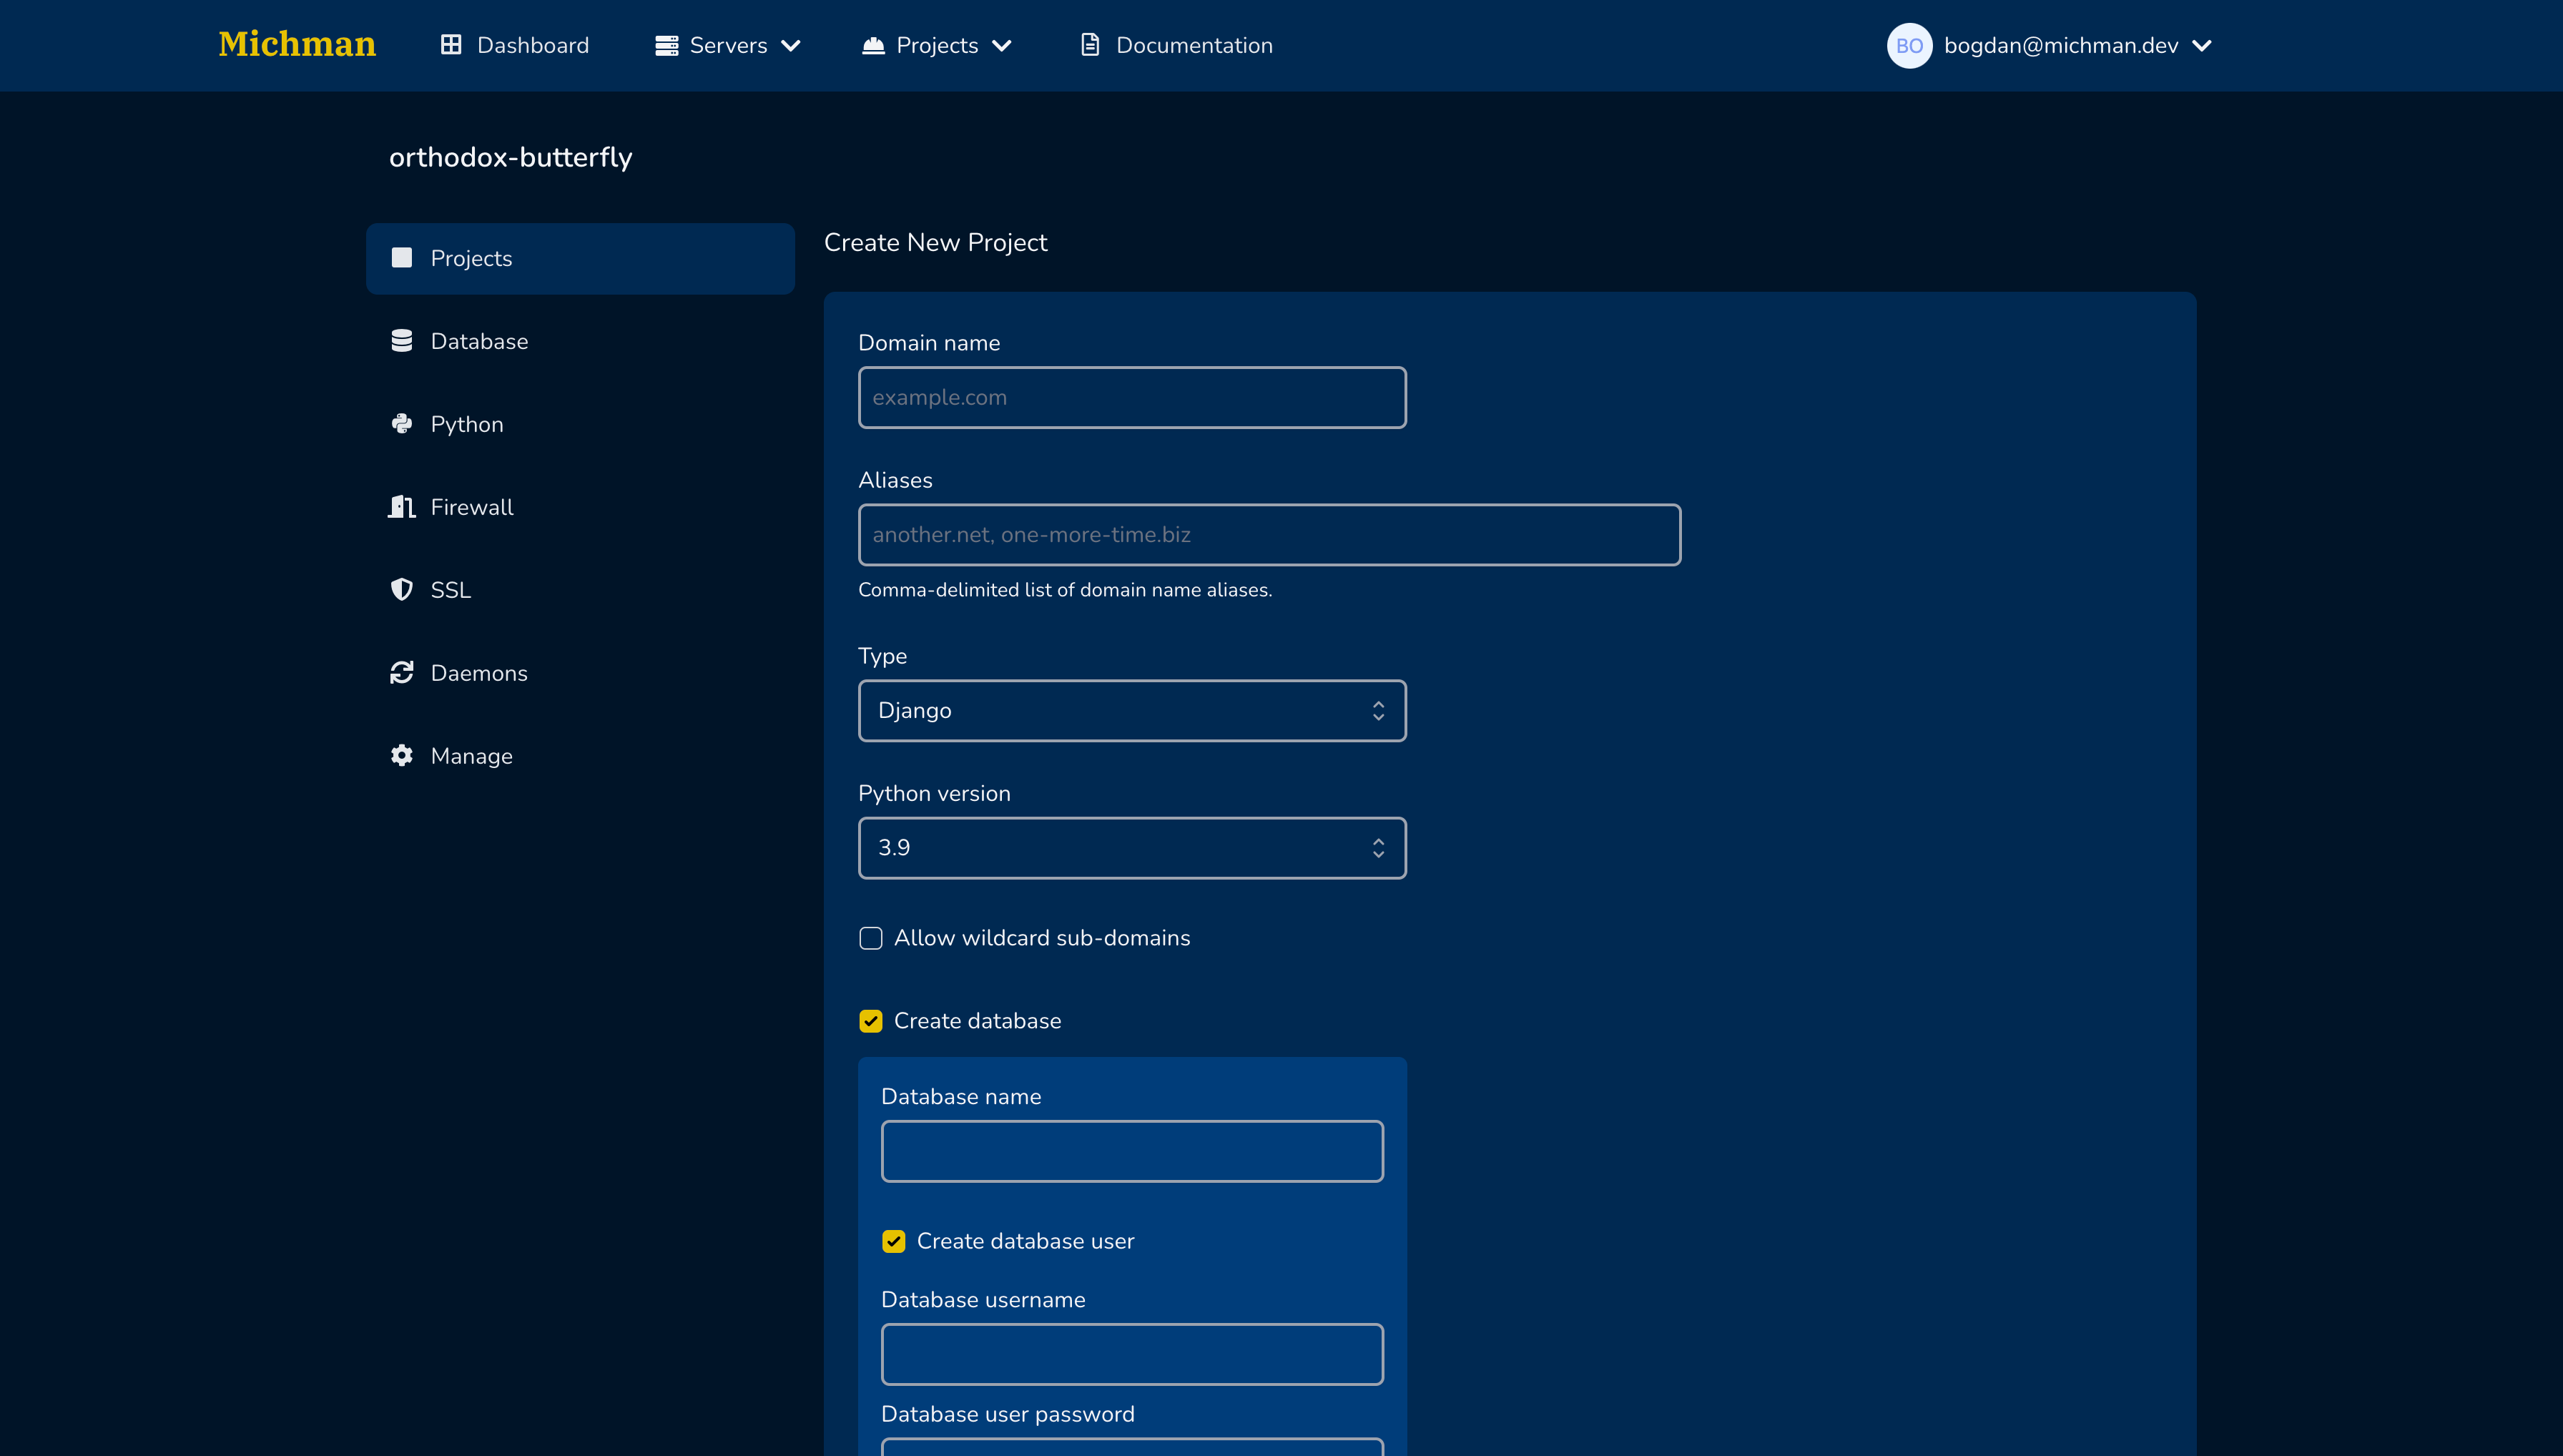Expand the Servers menu in navbar
Screen dimensions: 2563x1456
728,46
